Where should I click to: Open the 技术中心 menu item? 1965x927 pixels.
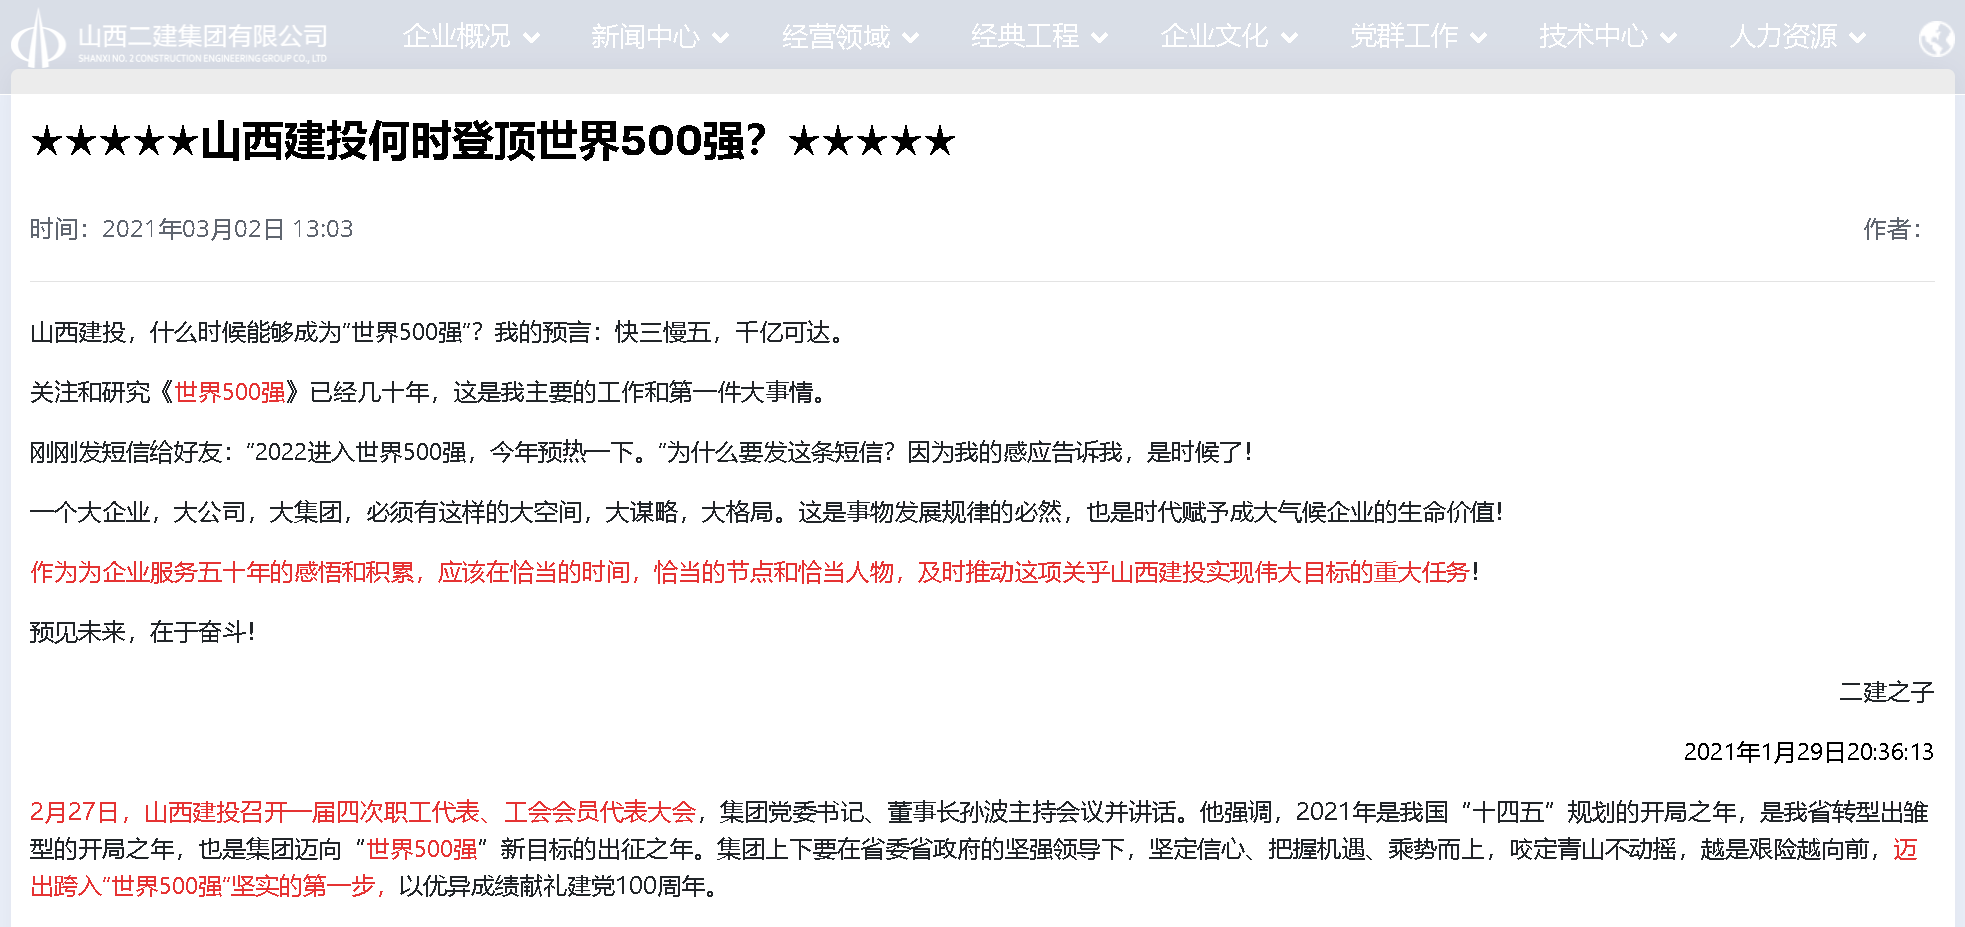[1592, 37]
